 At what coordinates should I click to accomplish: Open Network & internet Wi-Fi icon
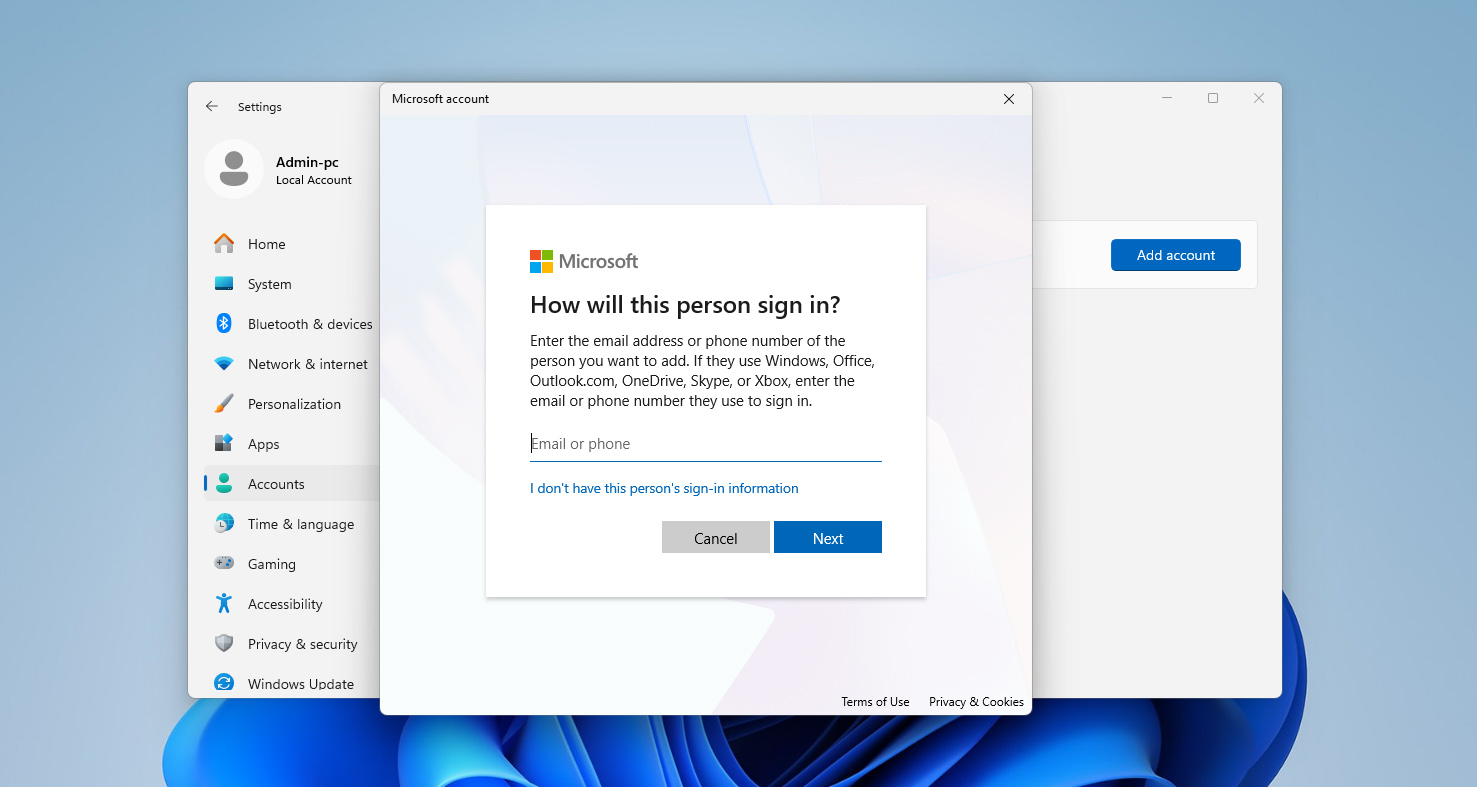(x=224, y=364)
